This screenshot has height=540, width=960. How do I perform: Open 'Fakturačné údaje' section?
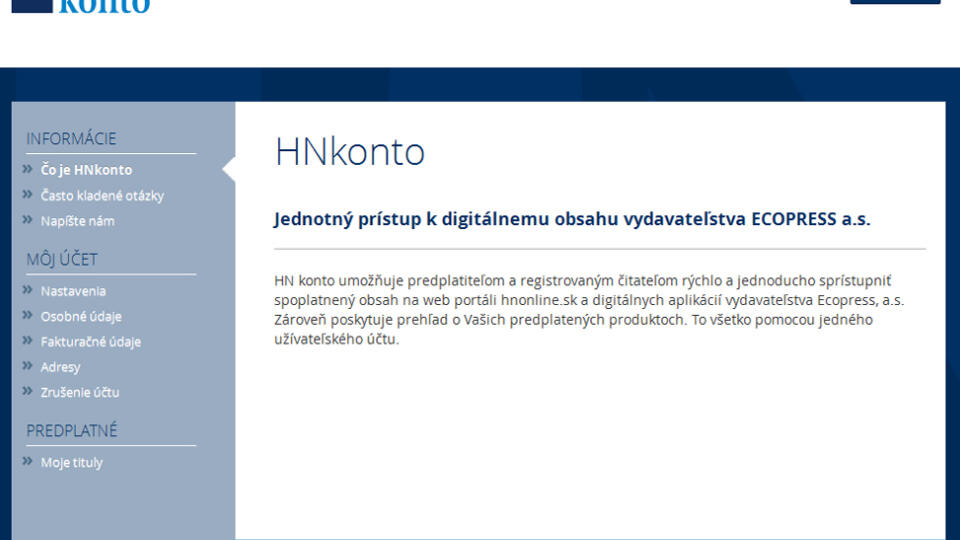click(91, 342)
